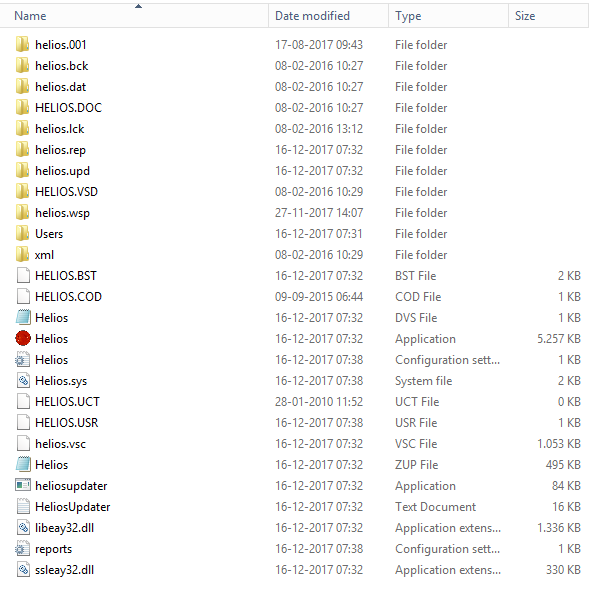Click the heliosupdater application icon

[23, 485]
